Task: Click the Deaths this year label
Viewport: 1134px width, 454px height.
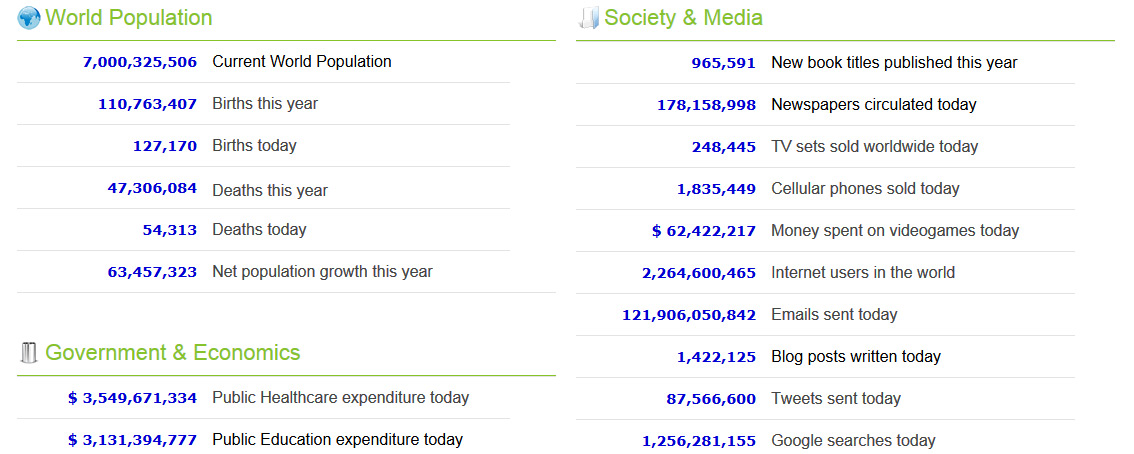Action: (x=270, y=190)
